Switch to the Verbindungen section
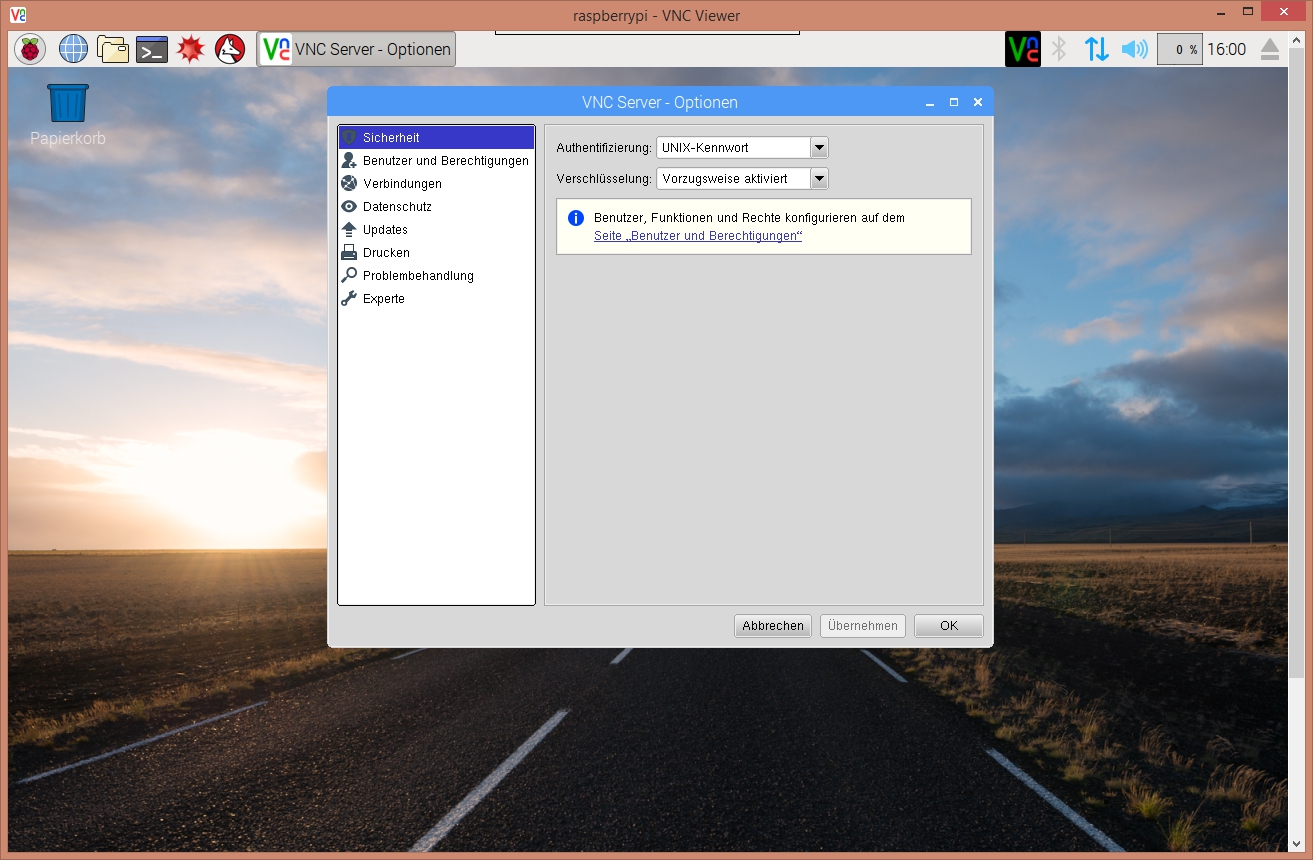Image resolution: width=1313 pixels, height=860 pixels. click(x=402, y=184)
